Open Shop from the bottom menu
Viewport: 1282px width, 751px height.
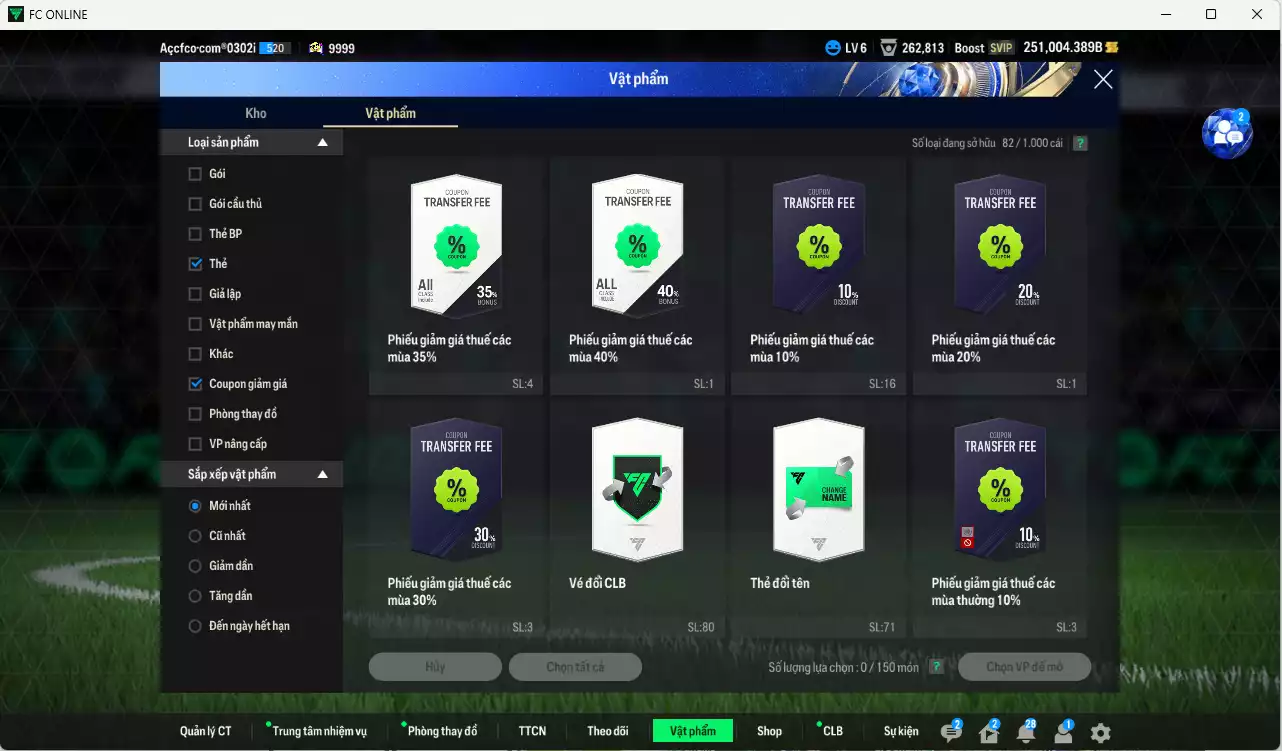click(x=769, y=731)
